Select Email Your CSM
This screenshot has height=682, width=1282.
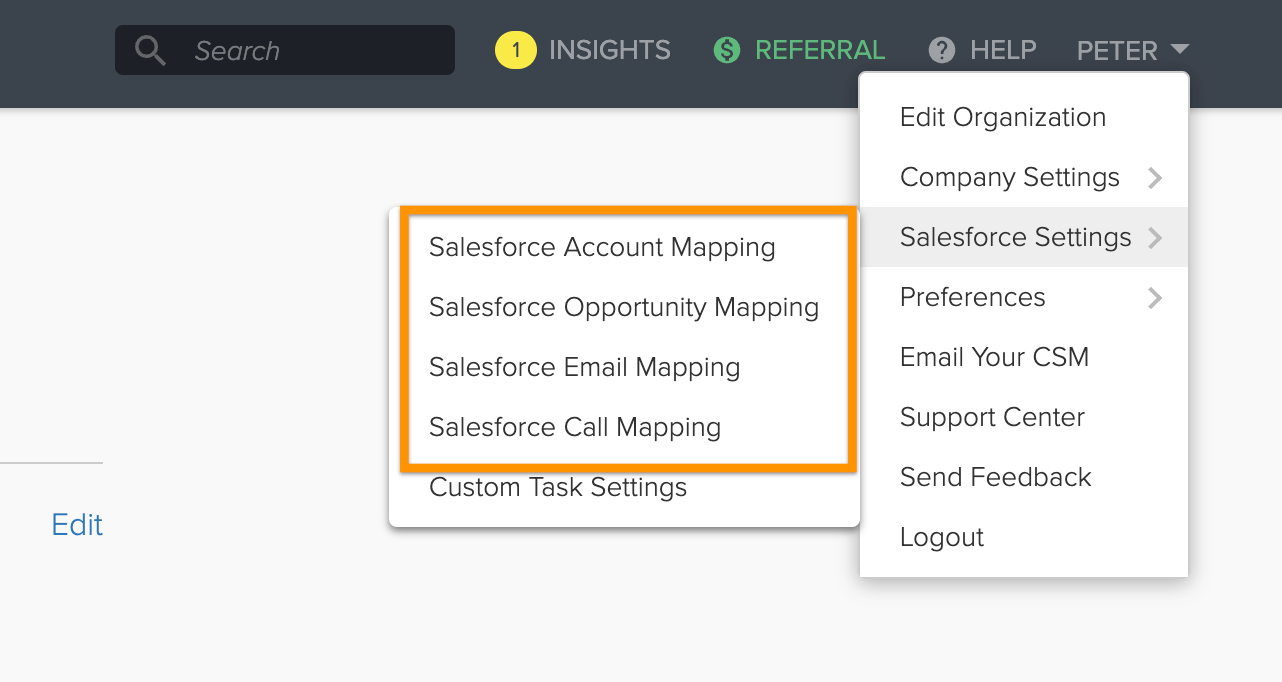(x=994, y=357)
